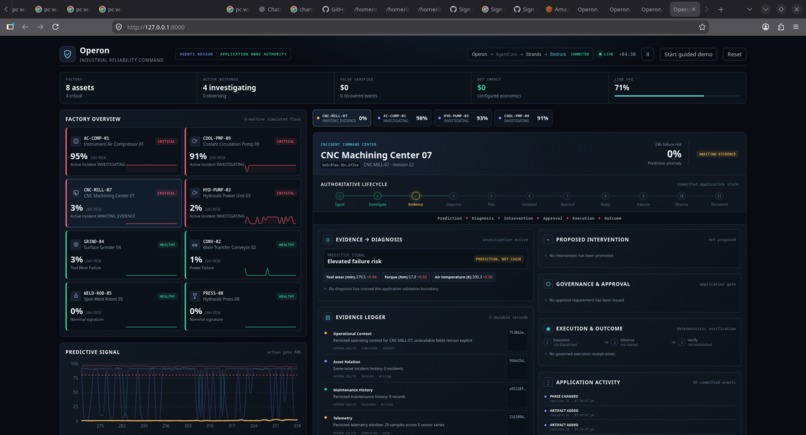Click the Tool wear feature chip
Viewport: 806px width, 435px height.
tap(351, 277)
